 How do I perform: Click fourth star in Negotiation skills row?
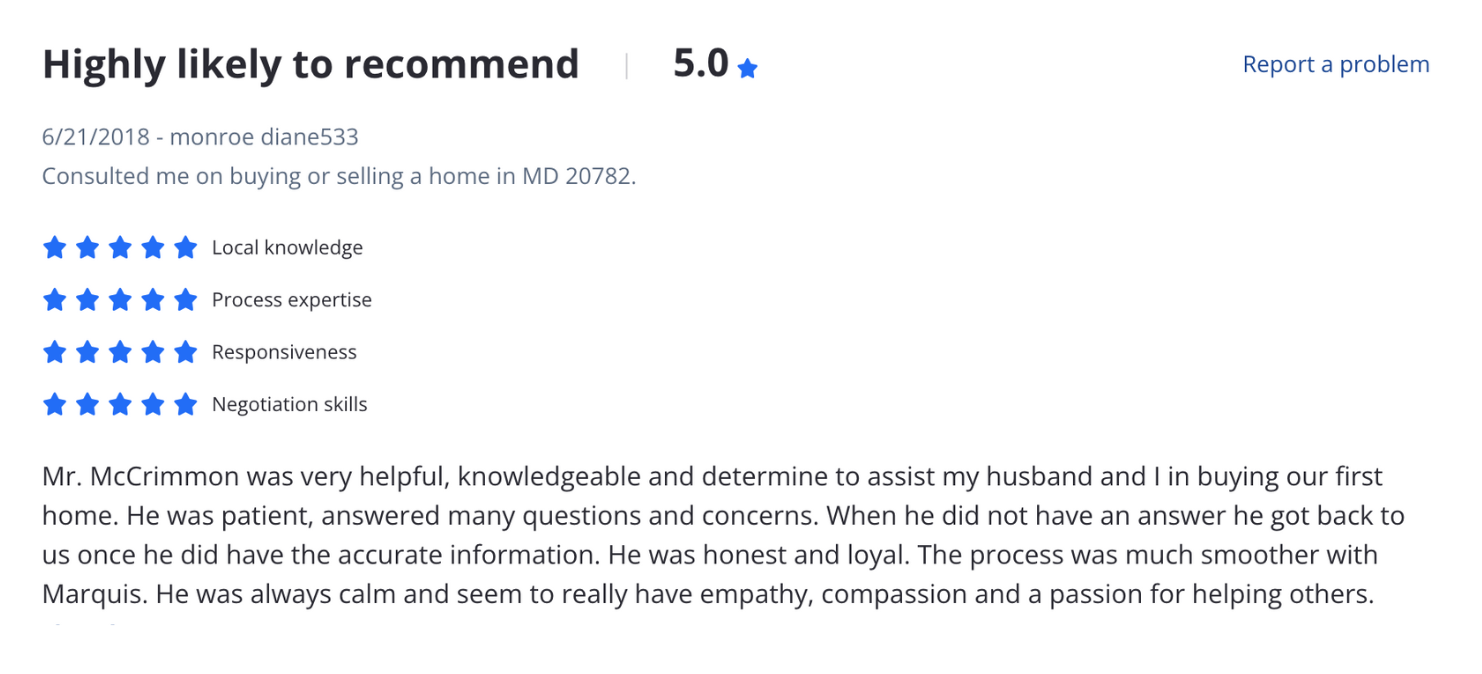153,404
